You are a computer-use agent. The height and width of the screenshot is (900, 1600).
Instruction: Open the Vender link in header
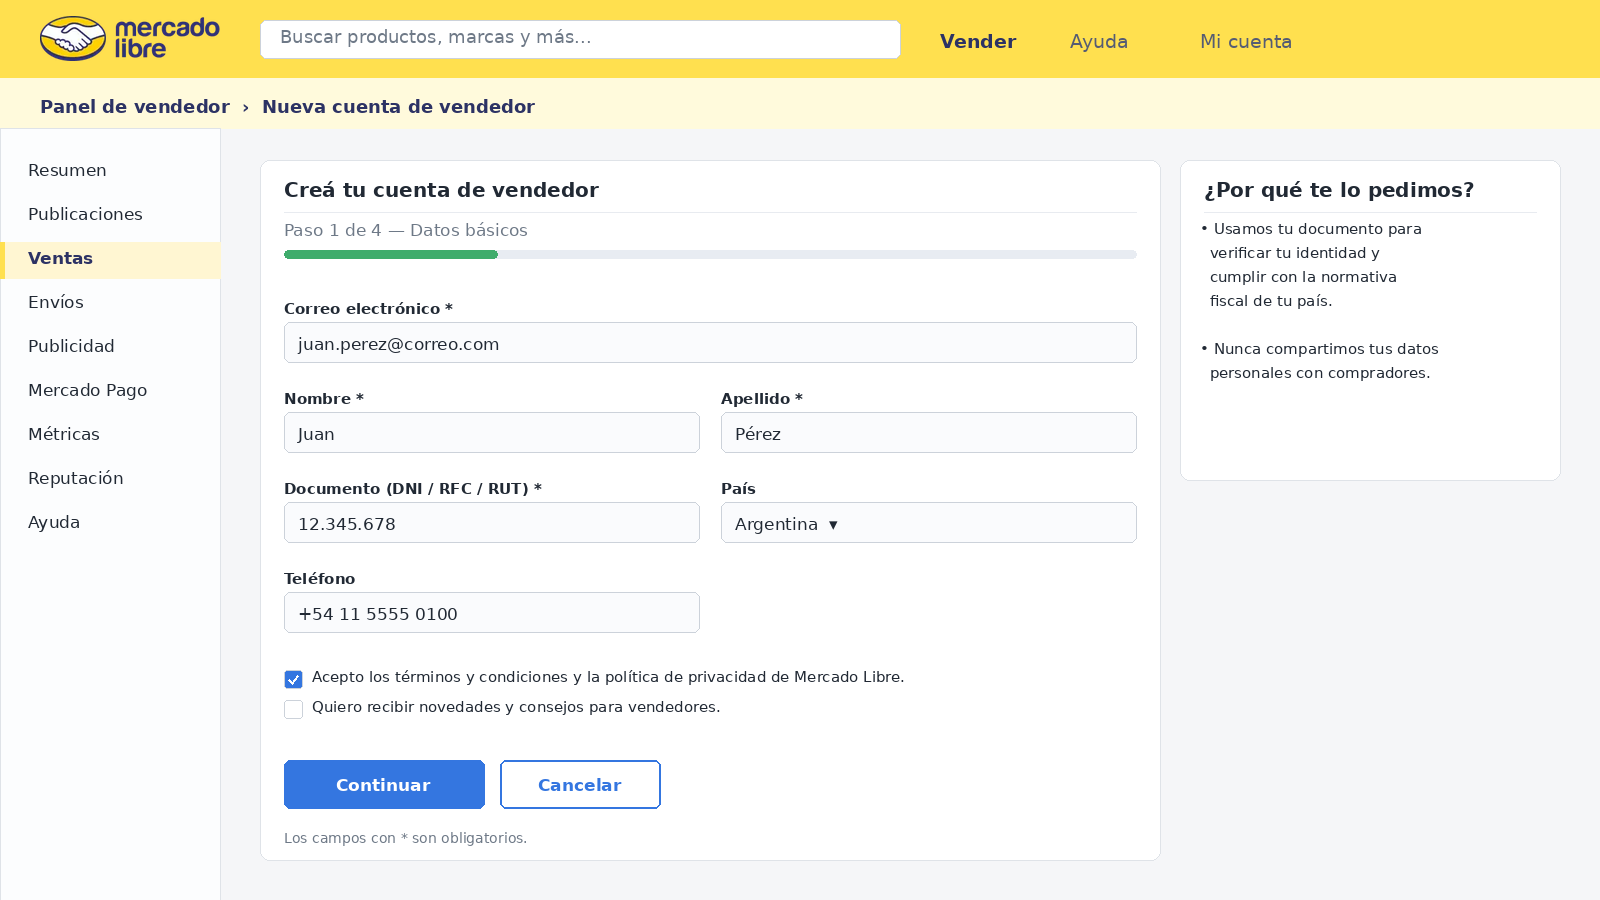tap(978, 41)
